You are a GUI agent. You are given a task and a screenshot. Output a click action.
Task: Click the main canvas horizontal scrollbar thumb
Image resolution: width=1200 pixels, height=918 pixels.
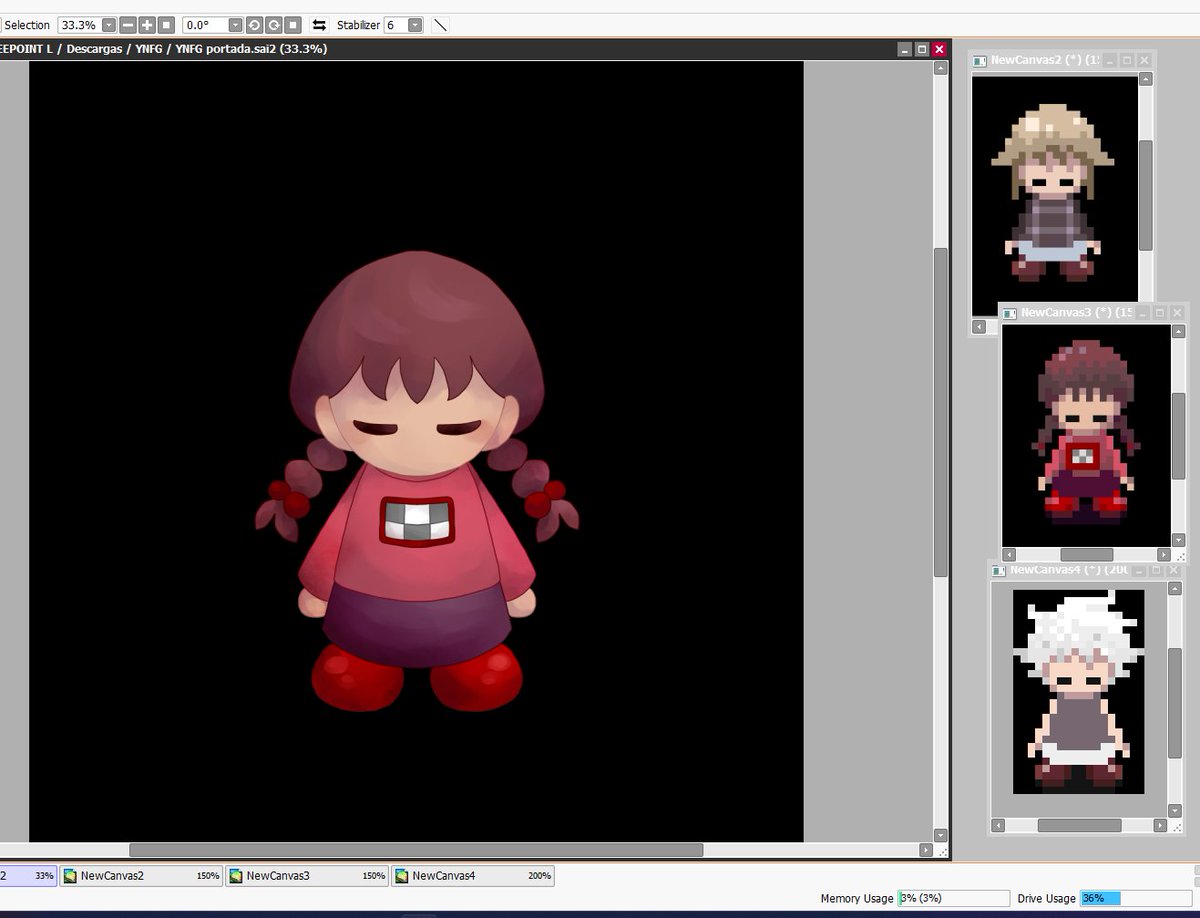416,850
